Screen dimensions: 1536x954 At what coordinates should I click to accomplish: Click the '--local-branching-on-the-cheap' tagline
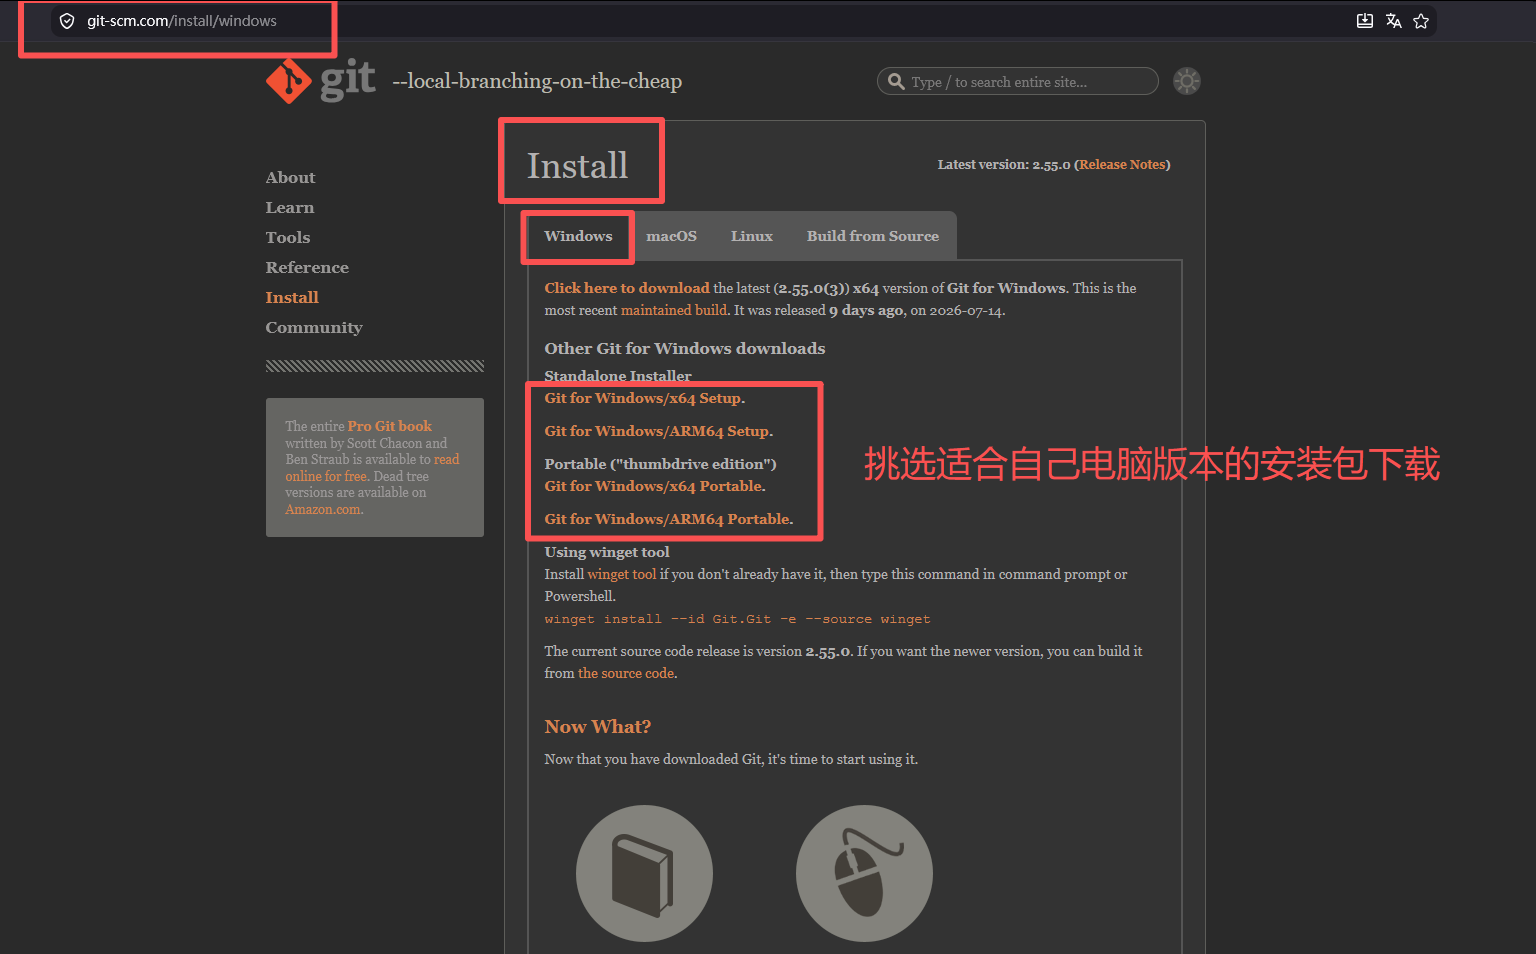(x=537, y=81)
